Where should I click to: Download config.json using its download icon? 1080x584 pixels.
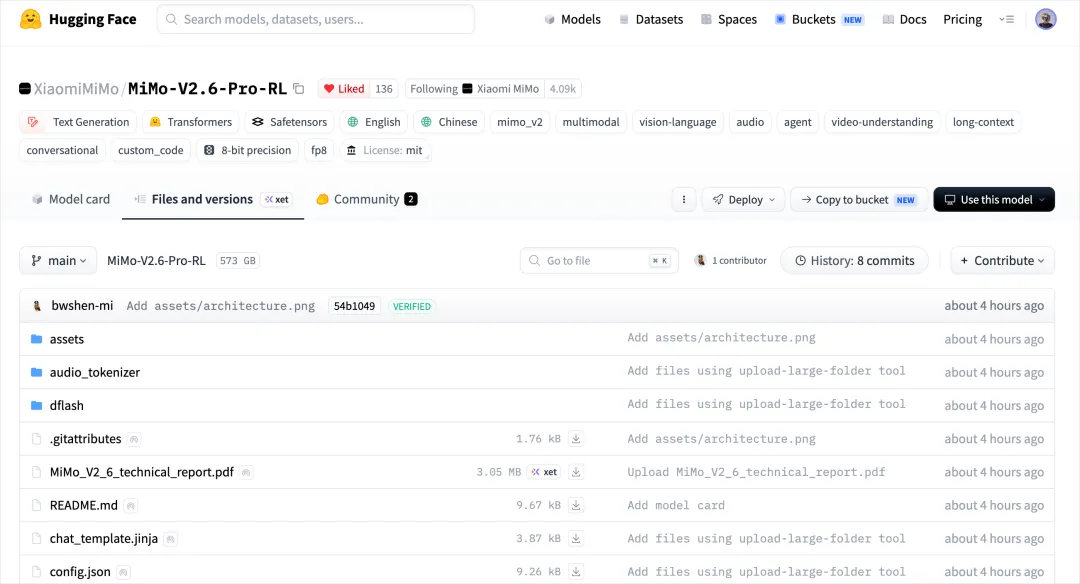coord(577,572)
